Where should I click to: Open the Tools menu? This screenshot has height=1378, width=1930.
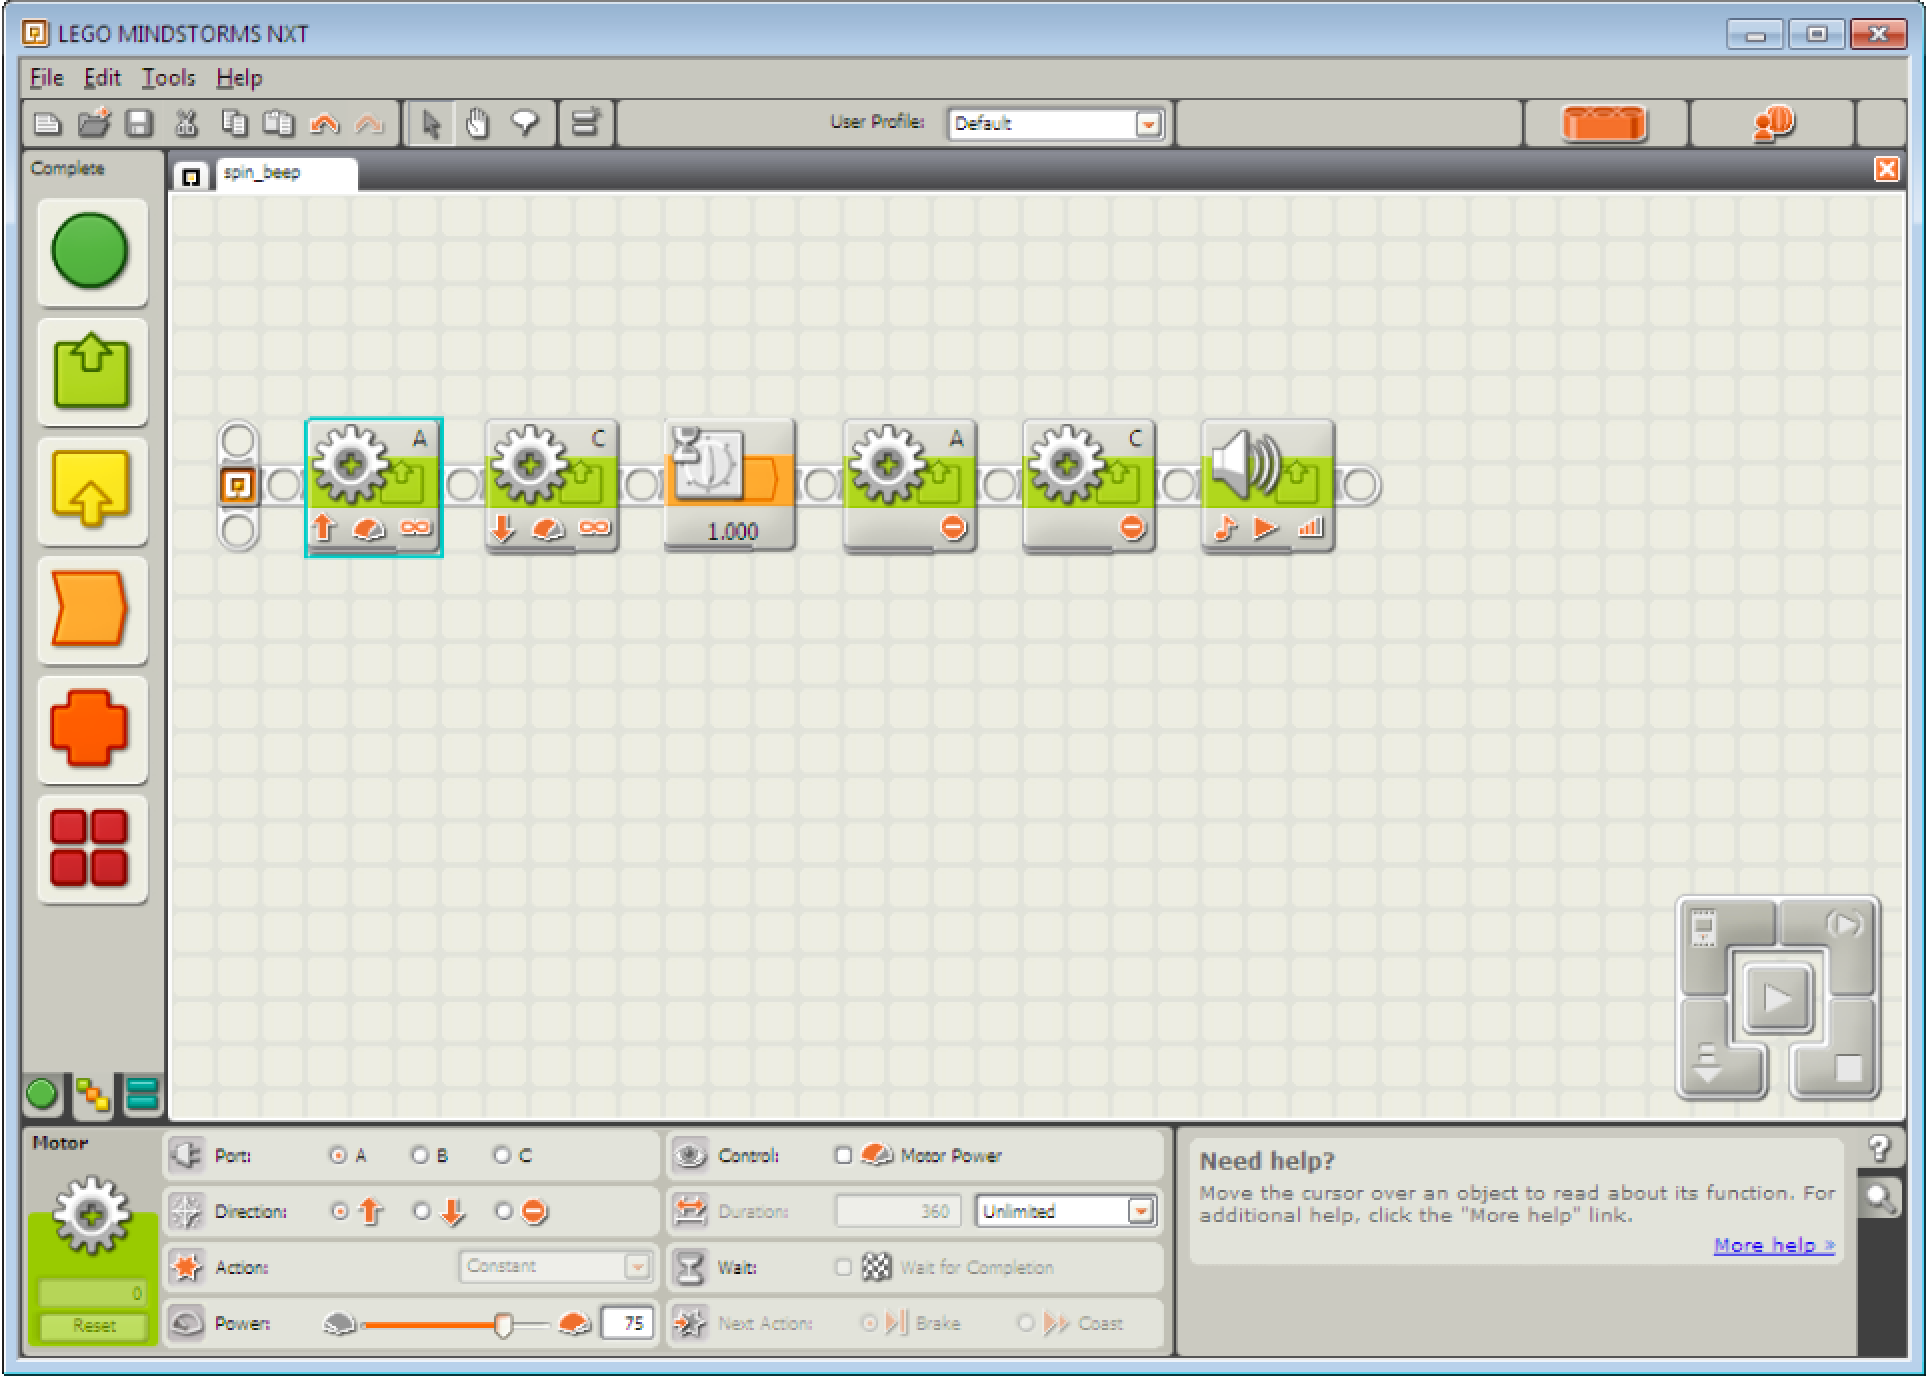click(168, 78)
